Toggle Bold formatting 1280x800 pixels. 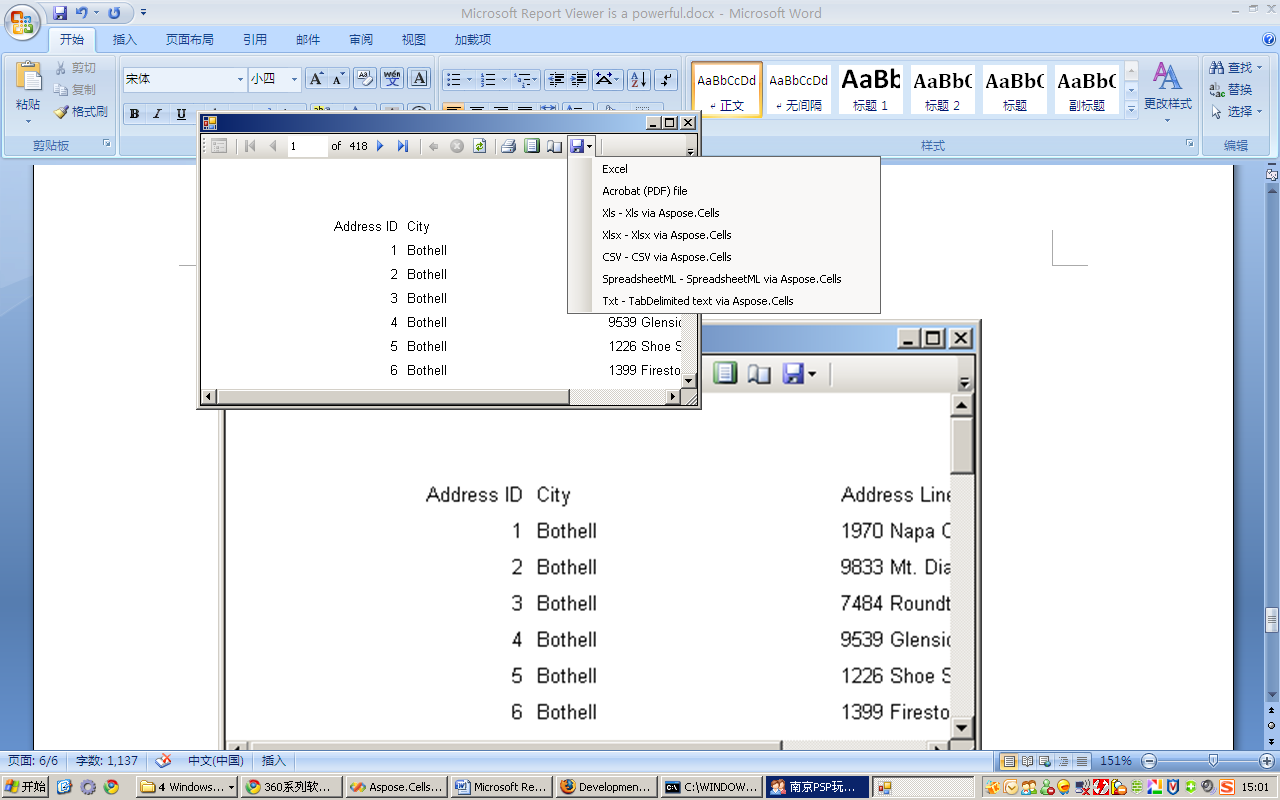134,114
